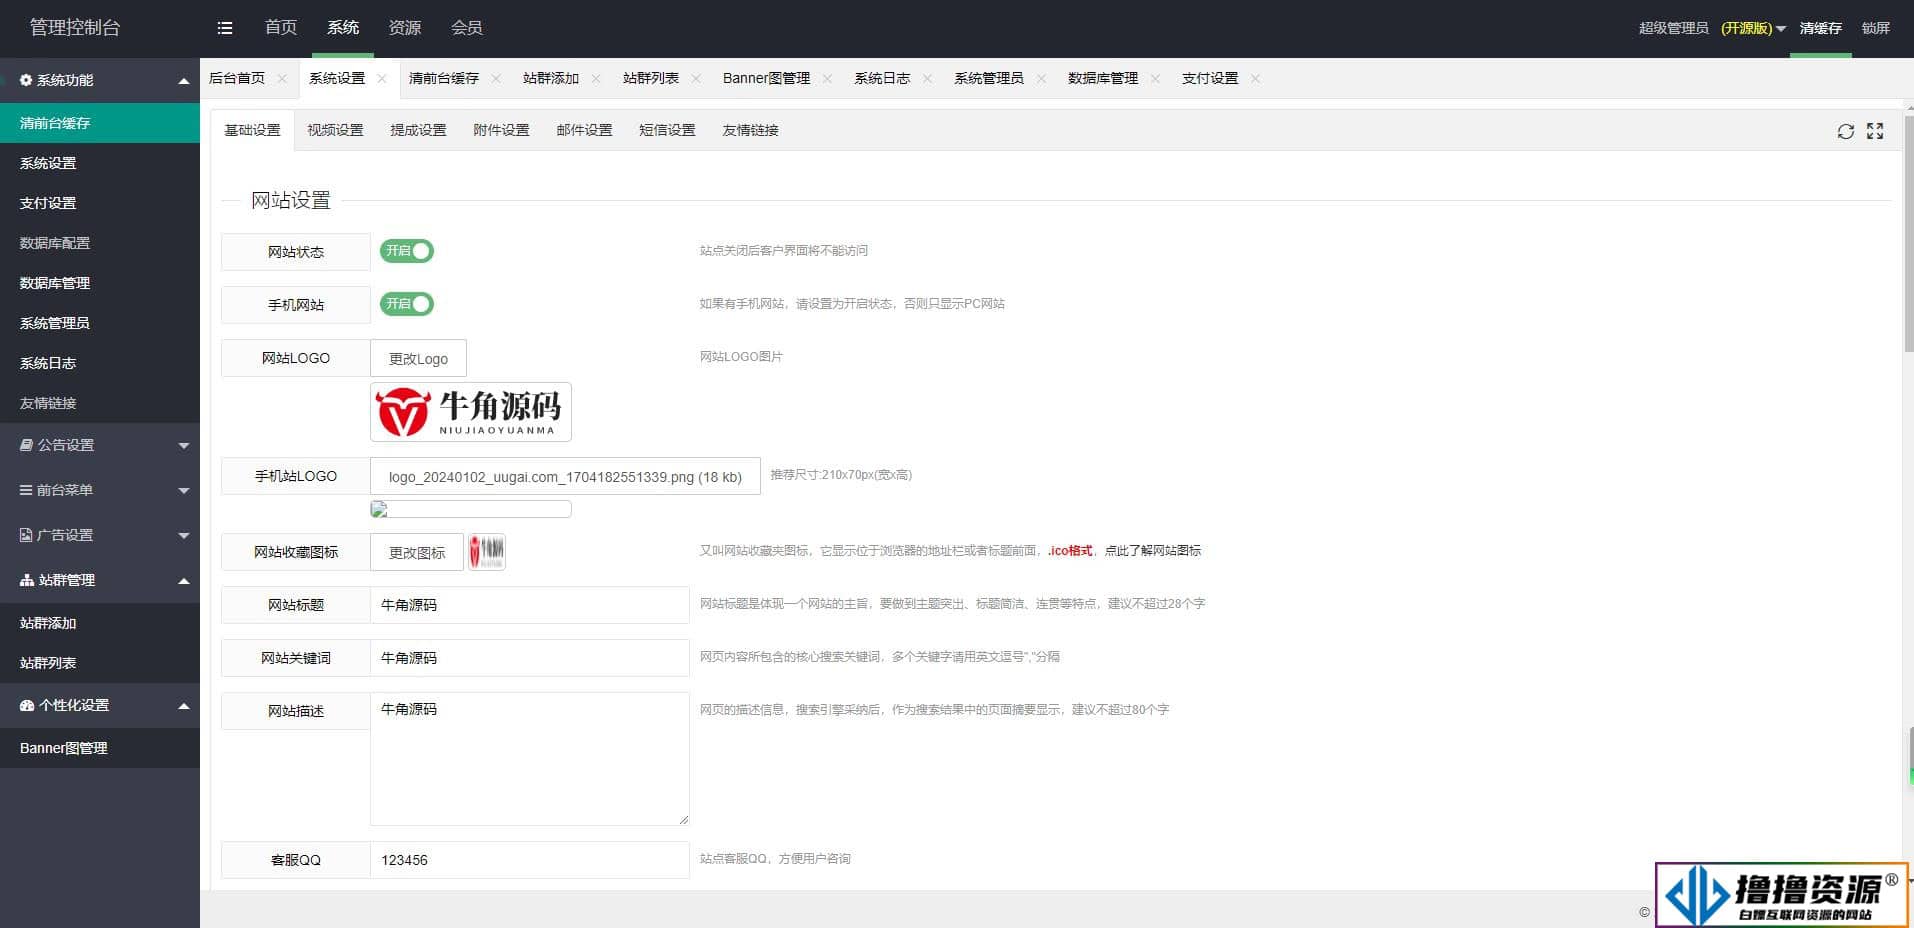Open 系统设置 in the sidebar
1914x928 pixels.
click(100, 163)
